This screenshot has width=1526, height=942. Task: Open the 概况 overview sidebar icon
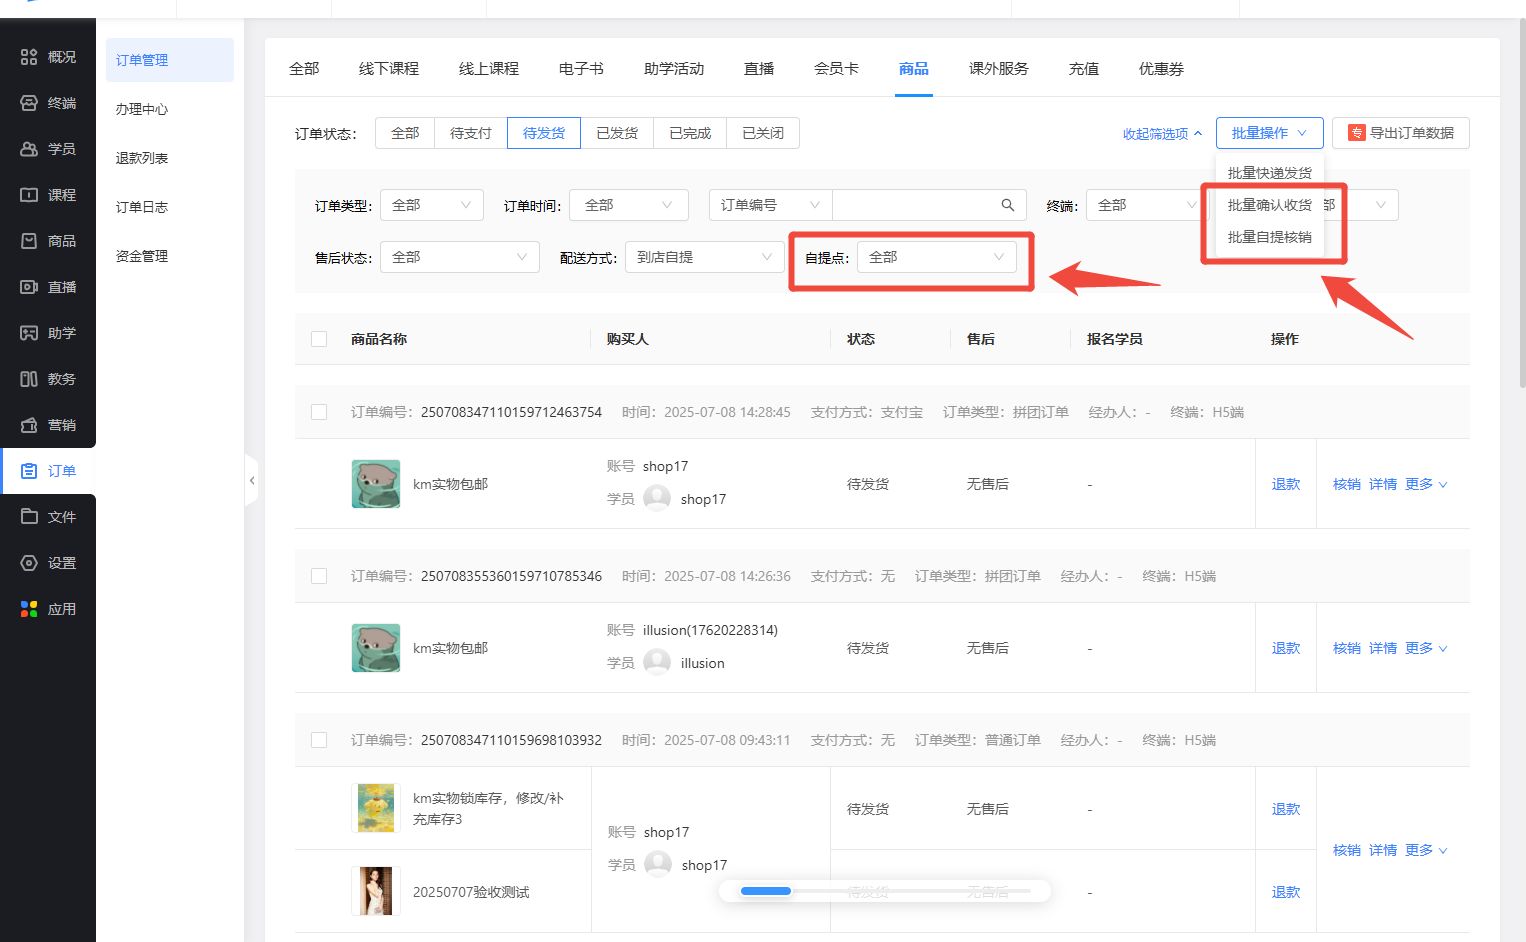pyautogui.click(x=29, y=57)
